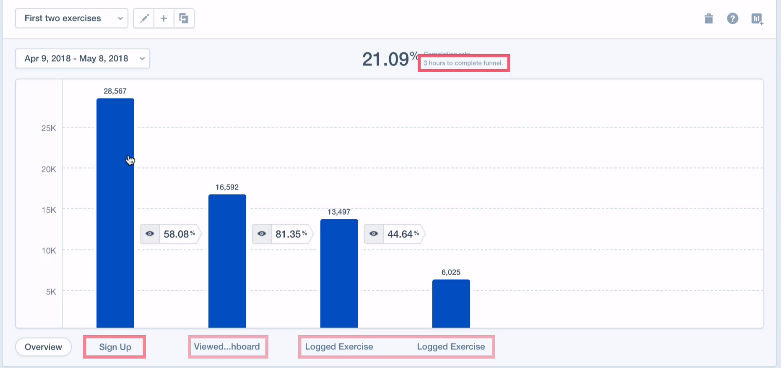
Task: Select the Viewed...hboard step tab
Action: point(227,347)
